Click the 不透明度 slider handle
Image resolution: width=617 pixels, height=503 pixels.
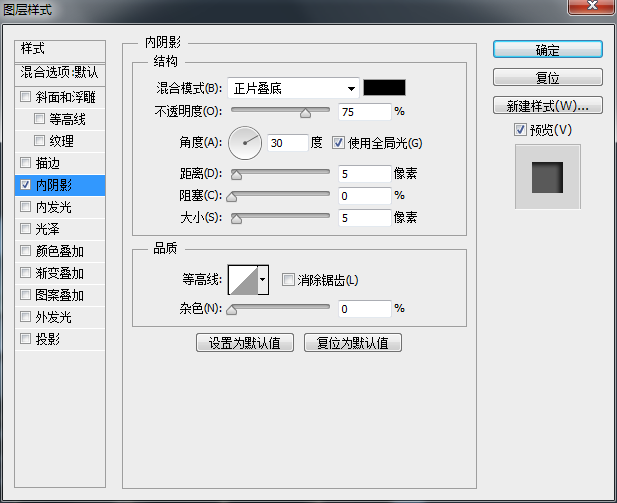(305, 113)
